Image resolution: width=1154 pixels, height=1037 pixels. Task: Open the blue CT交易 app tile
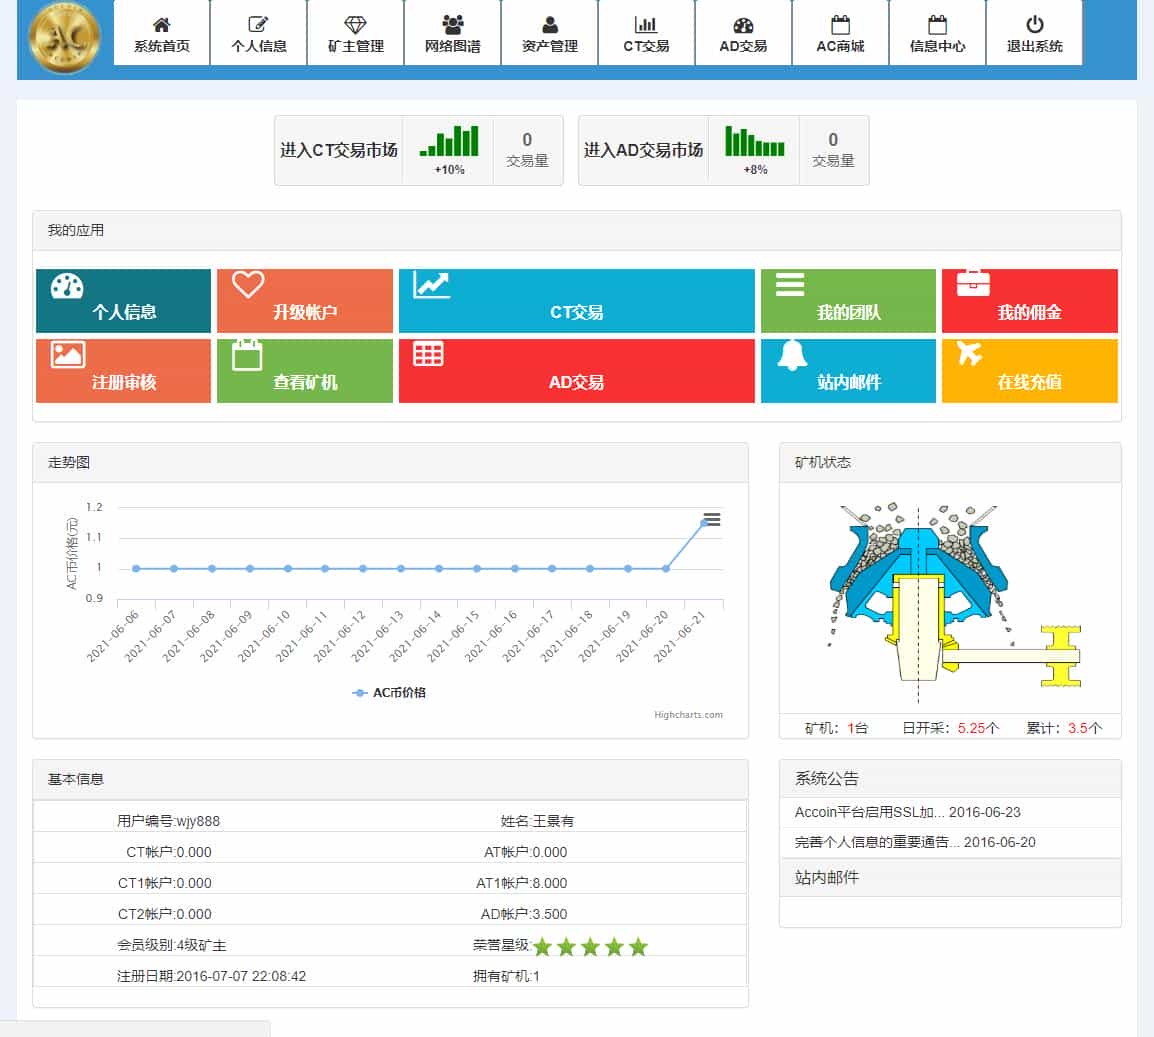point(576,301)
